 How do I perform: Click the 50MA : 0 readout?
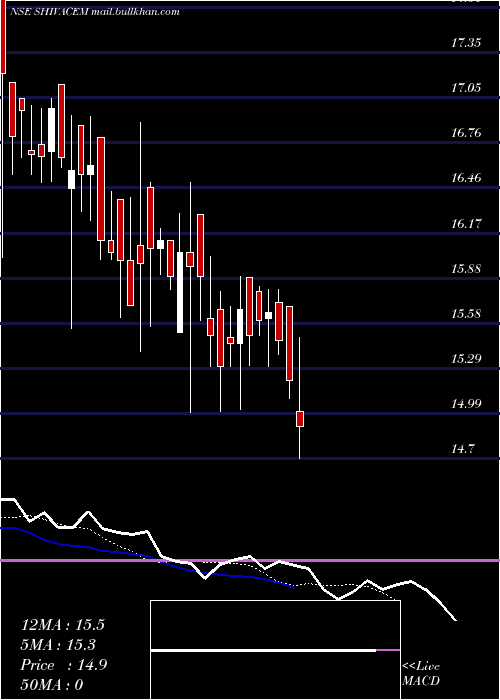point(52,685)
